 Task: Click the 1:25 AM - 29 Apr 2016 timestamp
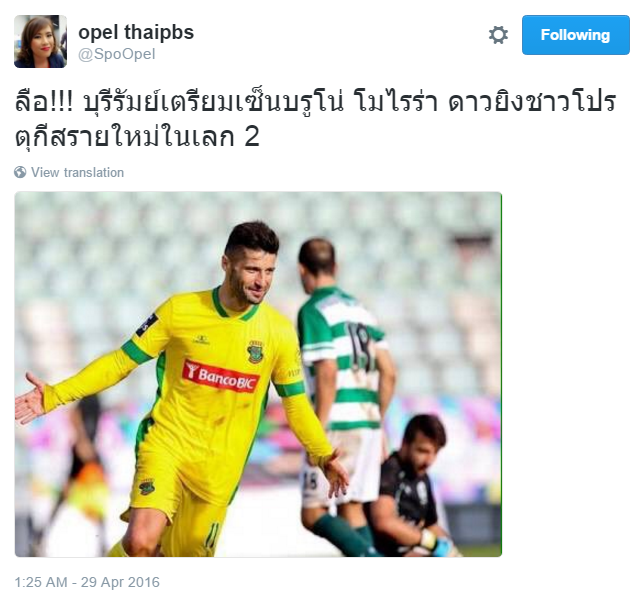pos(87,582)
